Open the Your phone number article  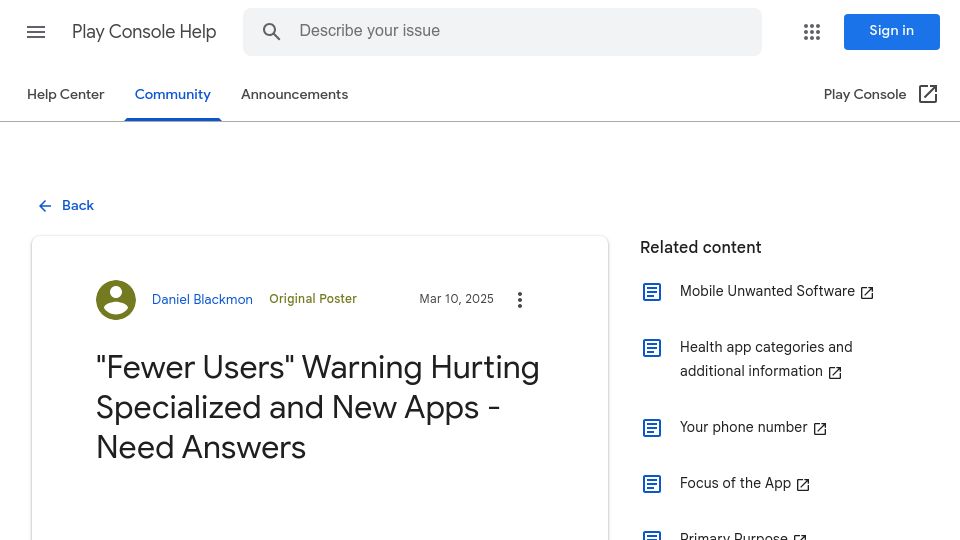point(743,427)
